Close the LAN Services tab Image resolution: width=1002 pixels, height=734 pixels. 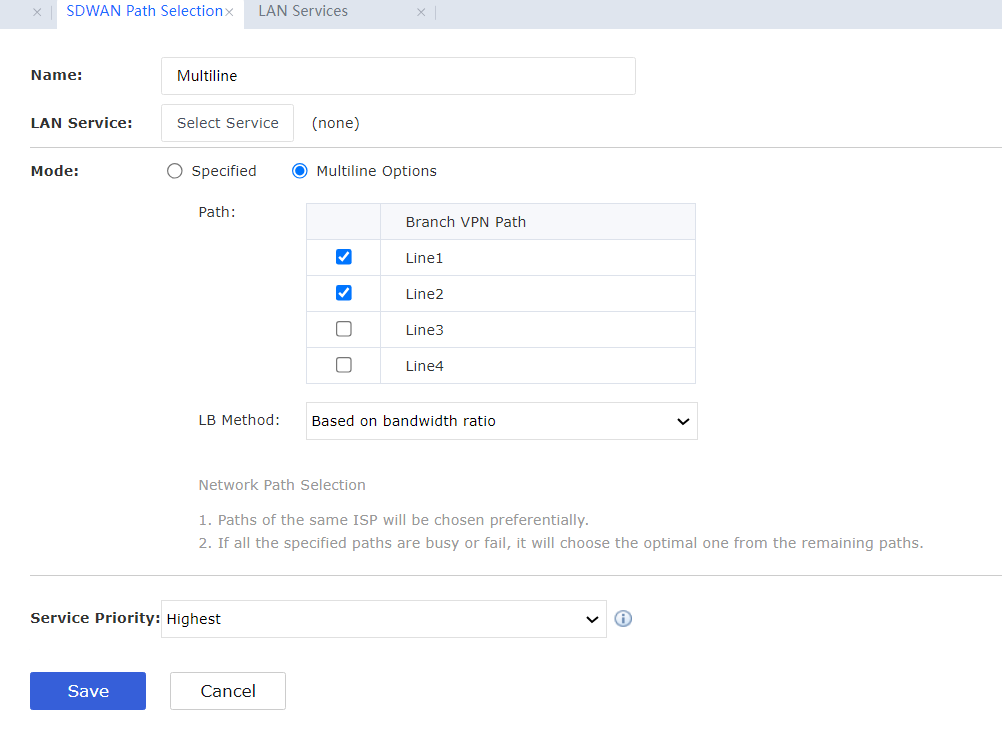421,13
